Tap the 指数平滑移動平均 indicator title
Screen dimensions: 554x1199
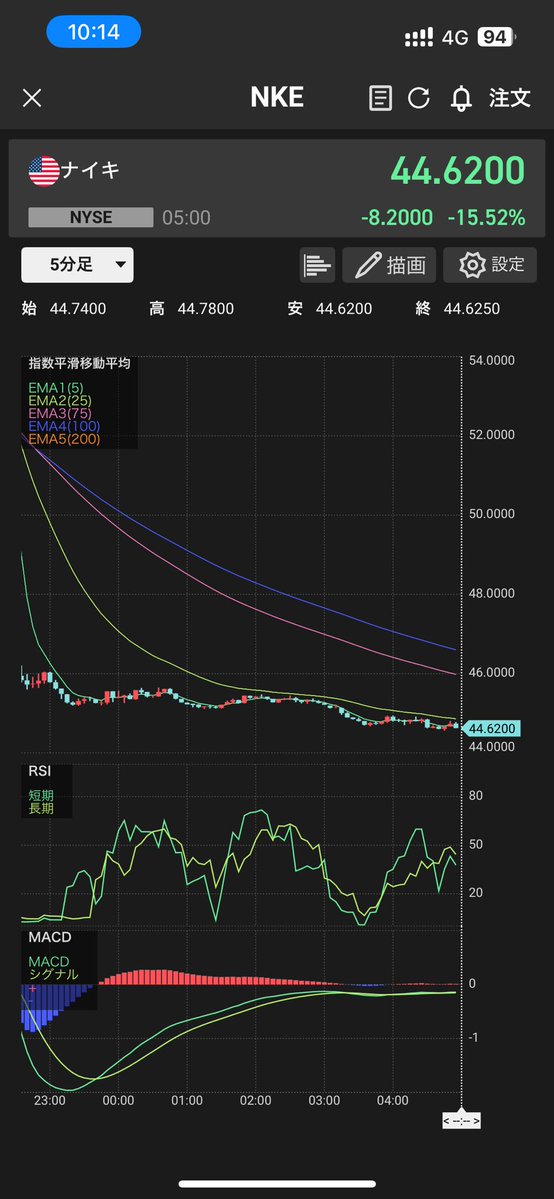point(80,363)
